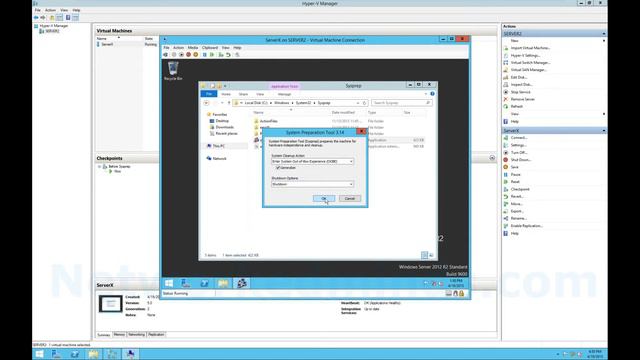Click the Checkpoint icon in the VM Connection toolbar

(221, 55)
